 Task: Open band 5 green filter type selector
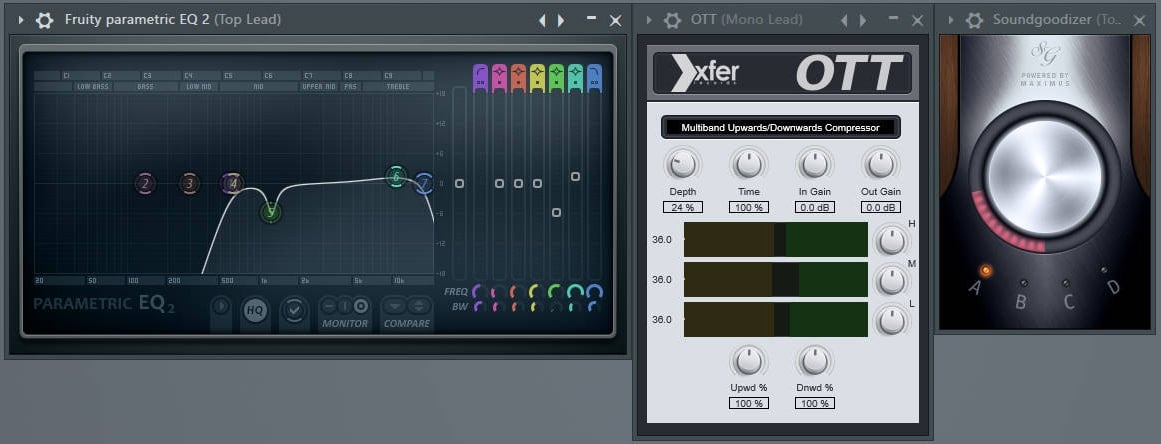pyautogui.click(x=556, y=78)
